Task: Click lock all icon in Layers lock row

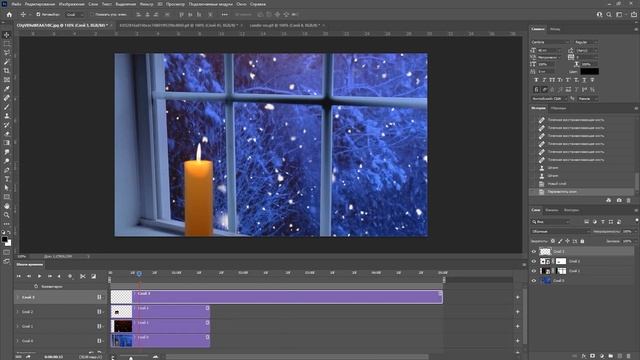Action: tap(582, 241)
